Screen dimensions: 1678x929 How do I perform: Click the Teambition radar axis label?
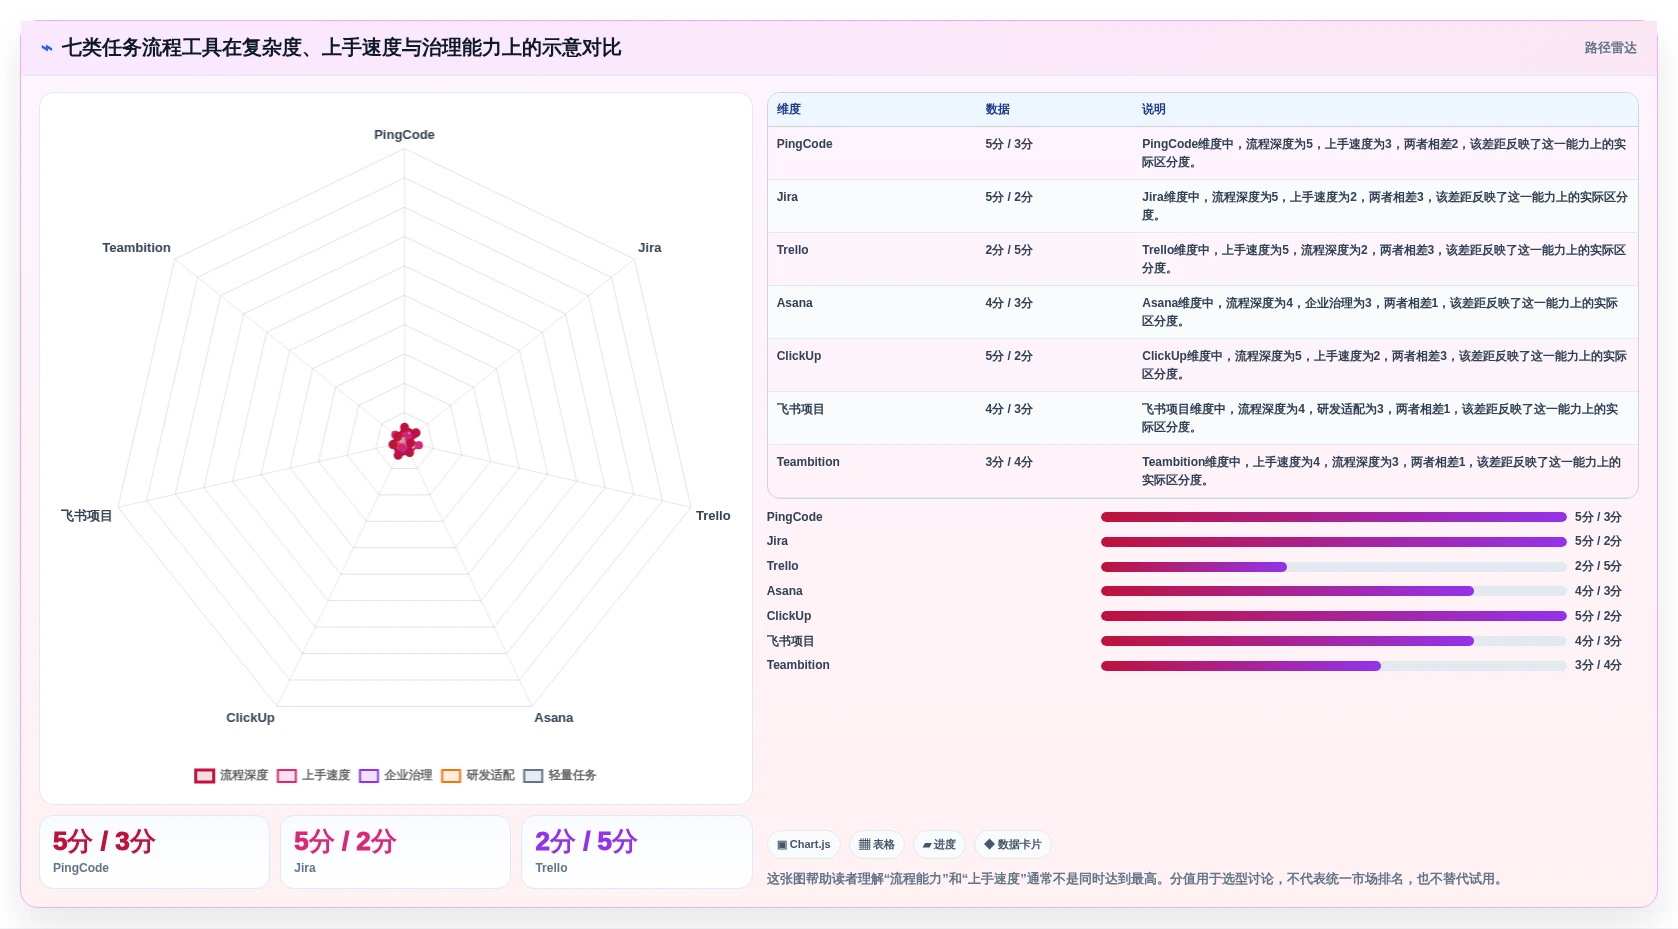point(136,248)
